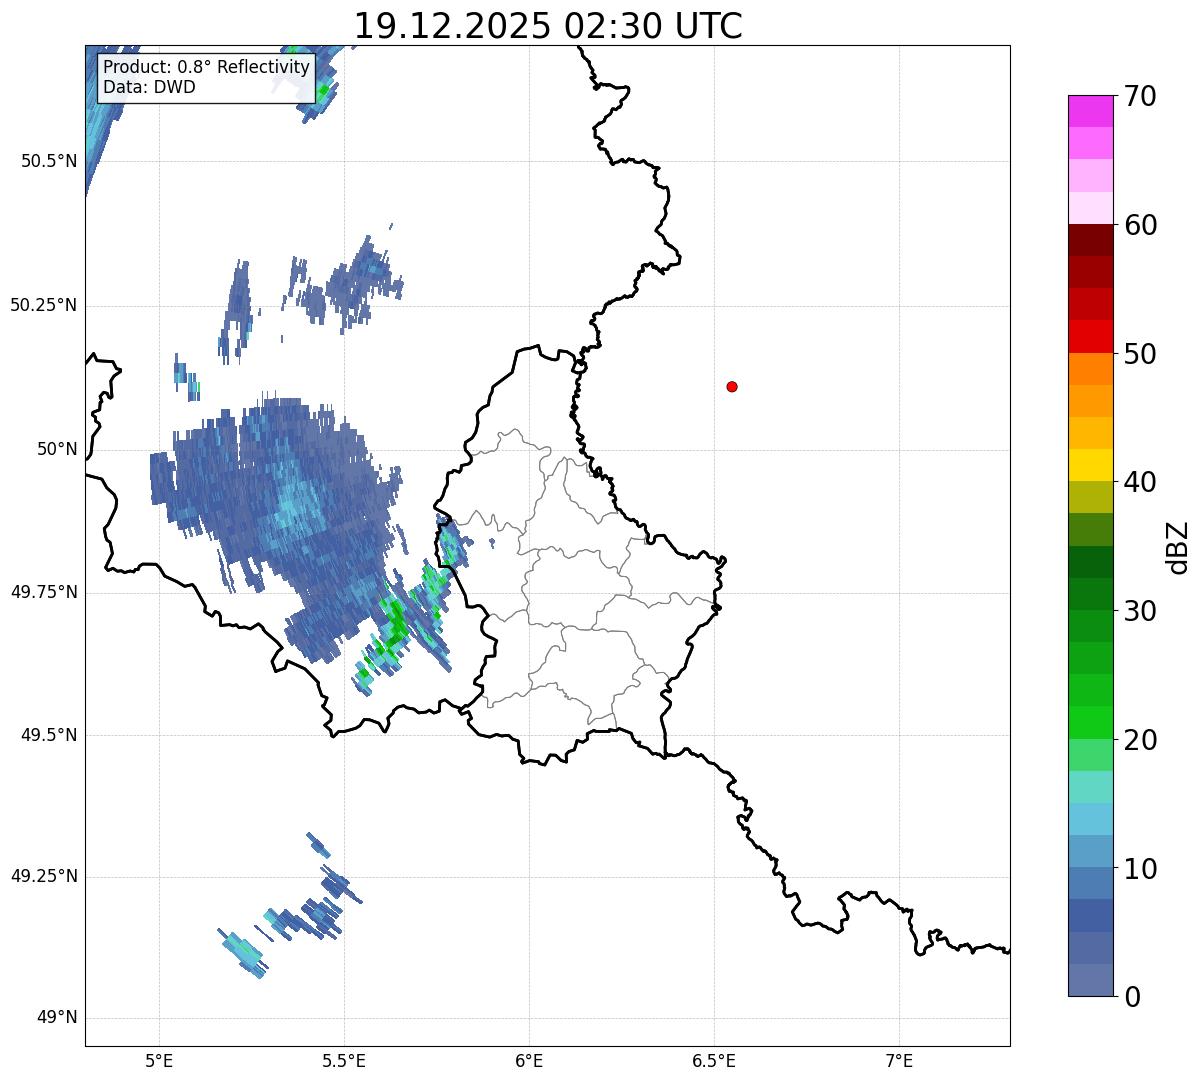Click the 49.5°N latitude label

(x=49, y=735)
